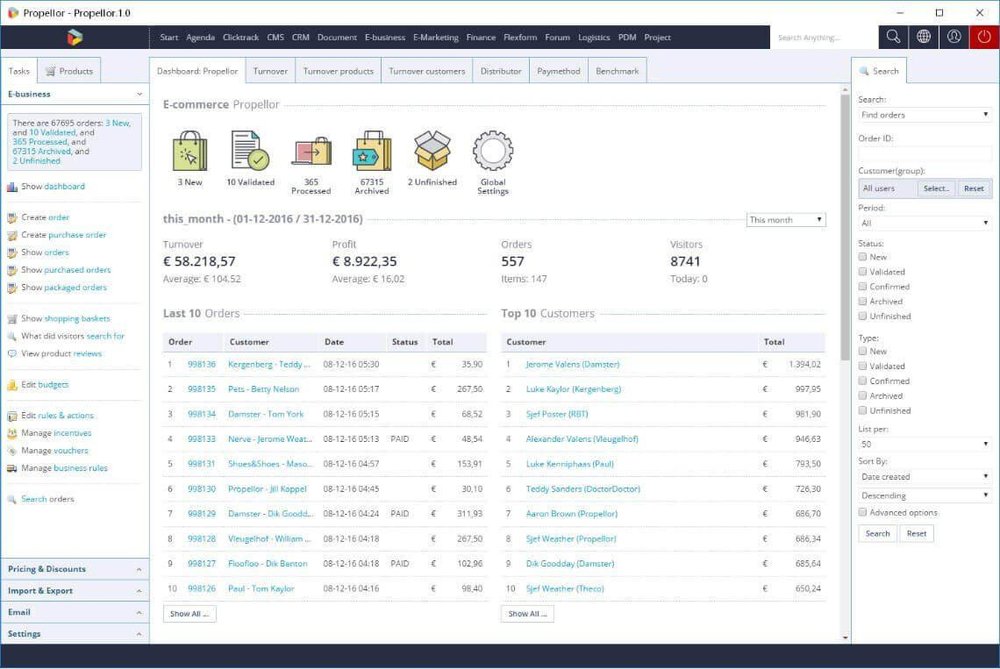Open the Find orders search dropdown
This screenshot has width=1000, height=669.
click(x=924, y=115)
